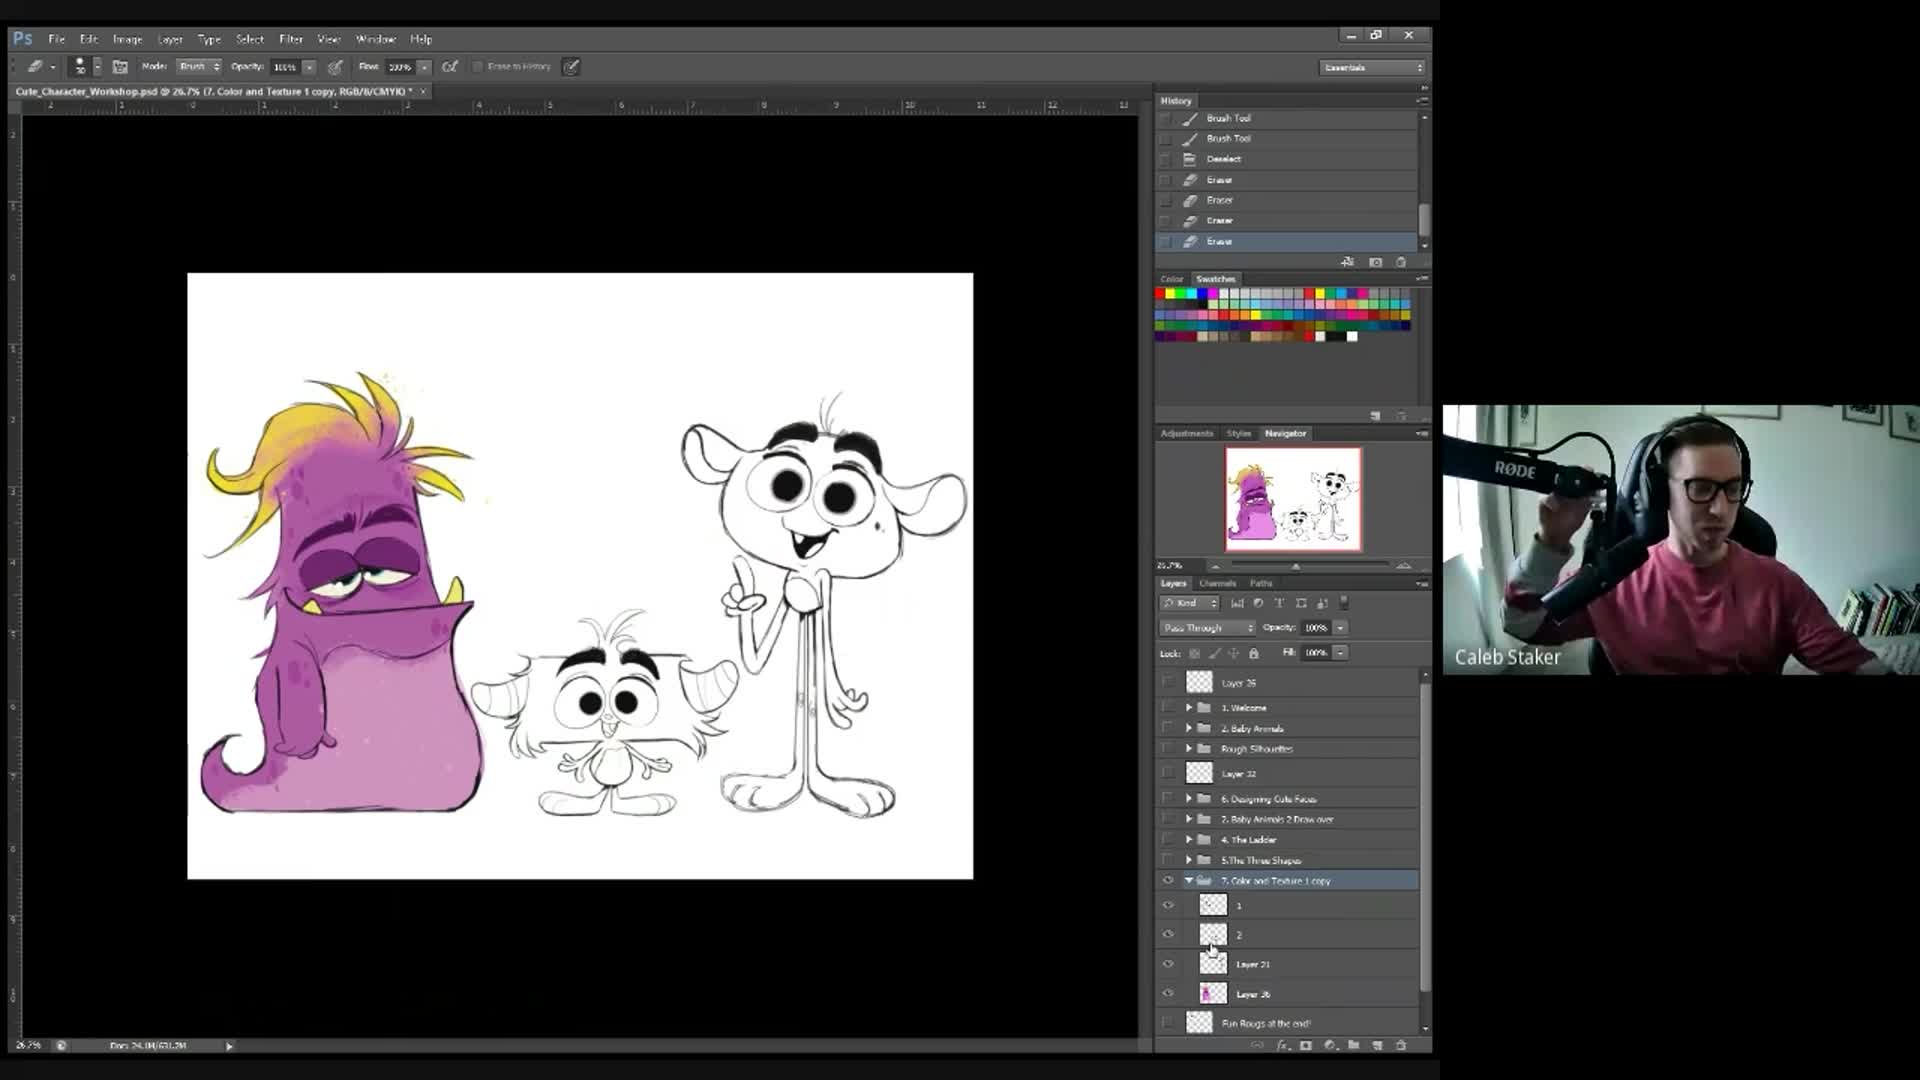Expand the 2. Baby Animals group
Viewport: 1920px width, 1080px height.
click(x=1189, y=729)
